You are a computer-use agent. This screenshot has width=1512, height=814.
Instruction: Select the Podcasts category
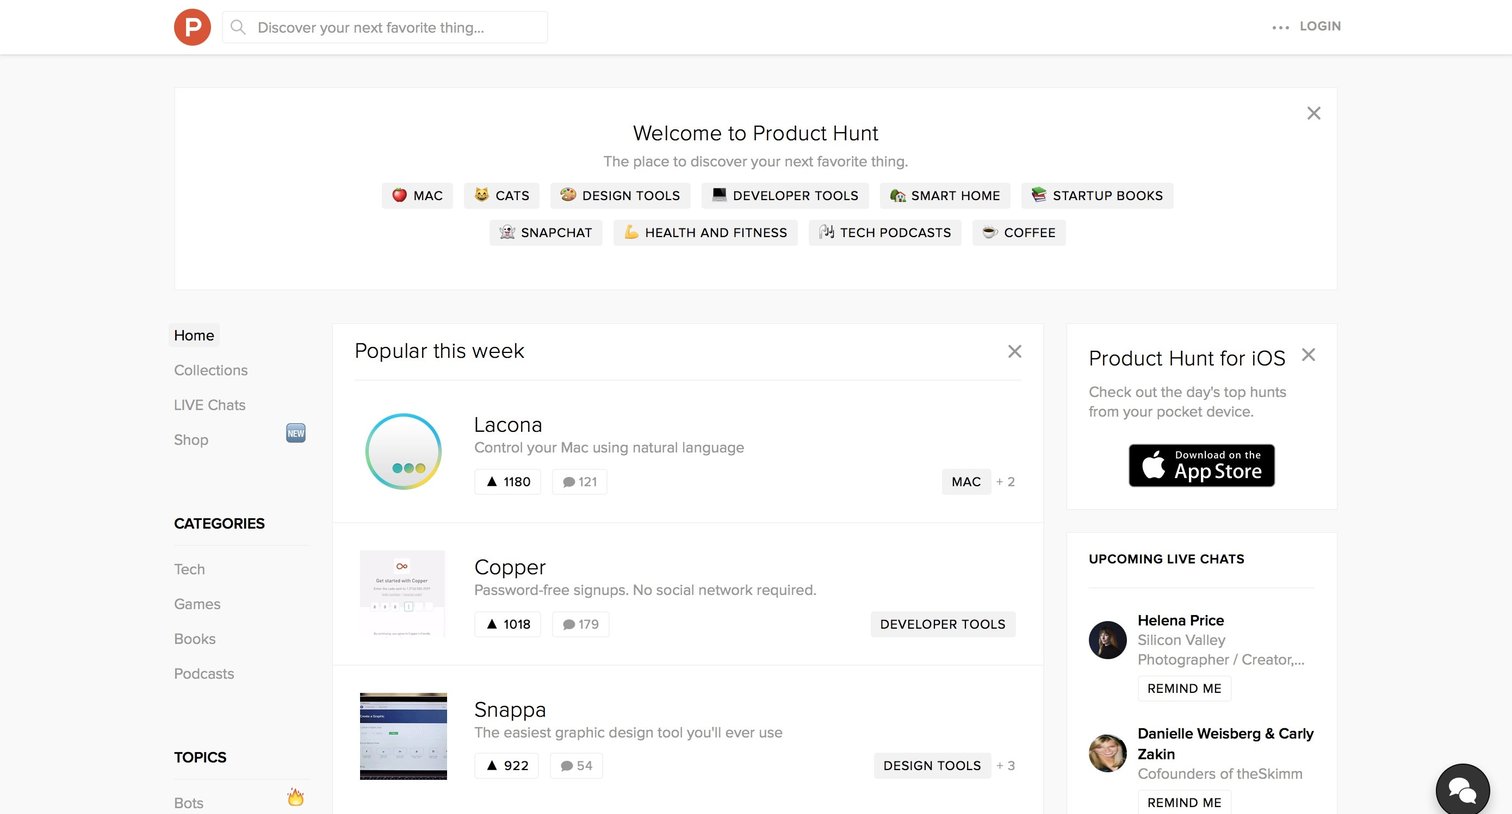click(204, 674)
